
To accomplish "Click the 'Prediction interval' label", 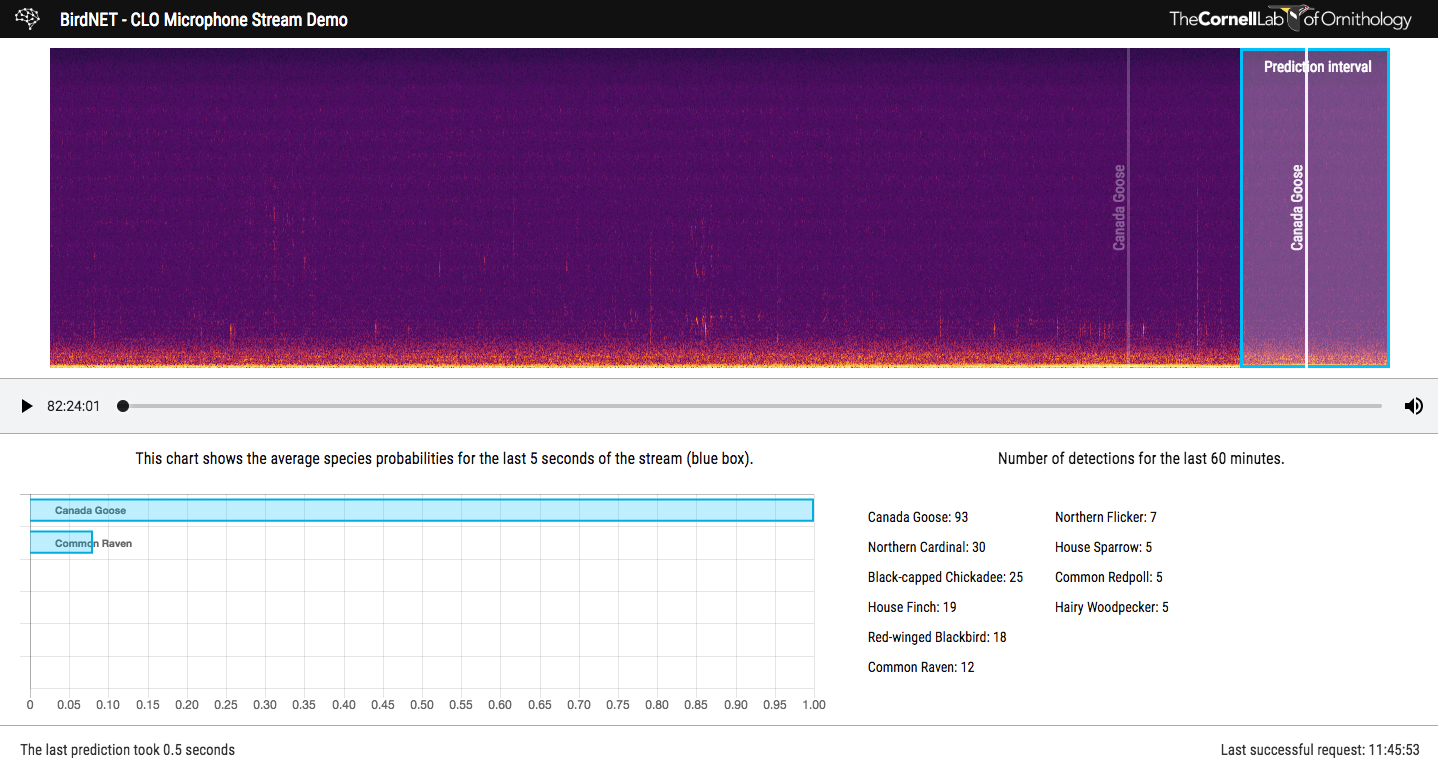I will (x=1317, y=67).
